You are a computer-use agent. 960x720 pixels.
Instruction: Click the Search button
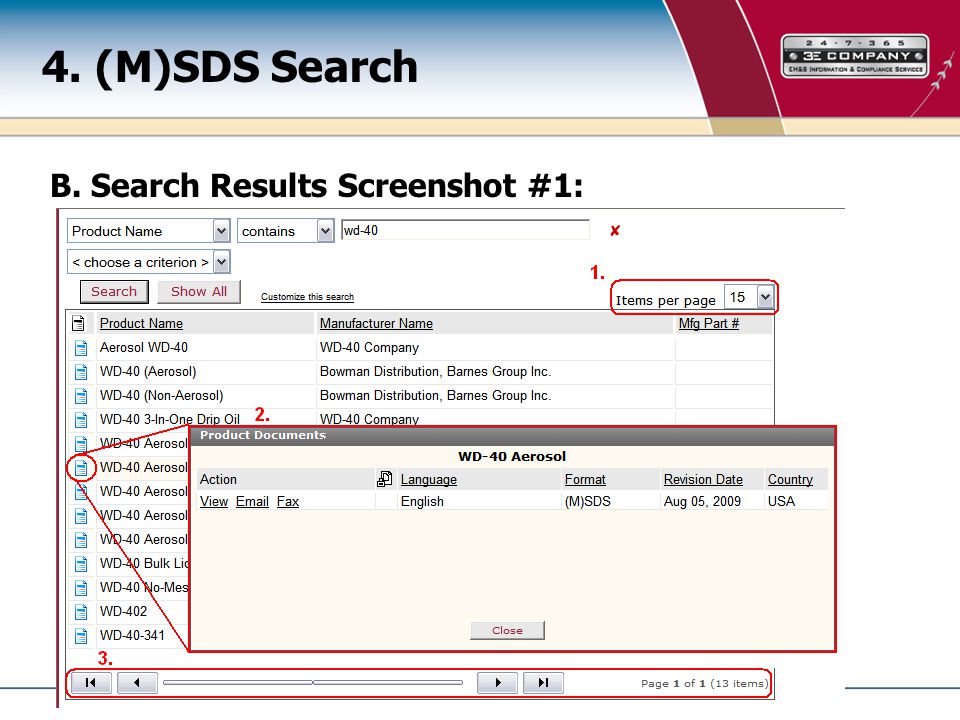[114, 291]
